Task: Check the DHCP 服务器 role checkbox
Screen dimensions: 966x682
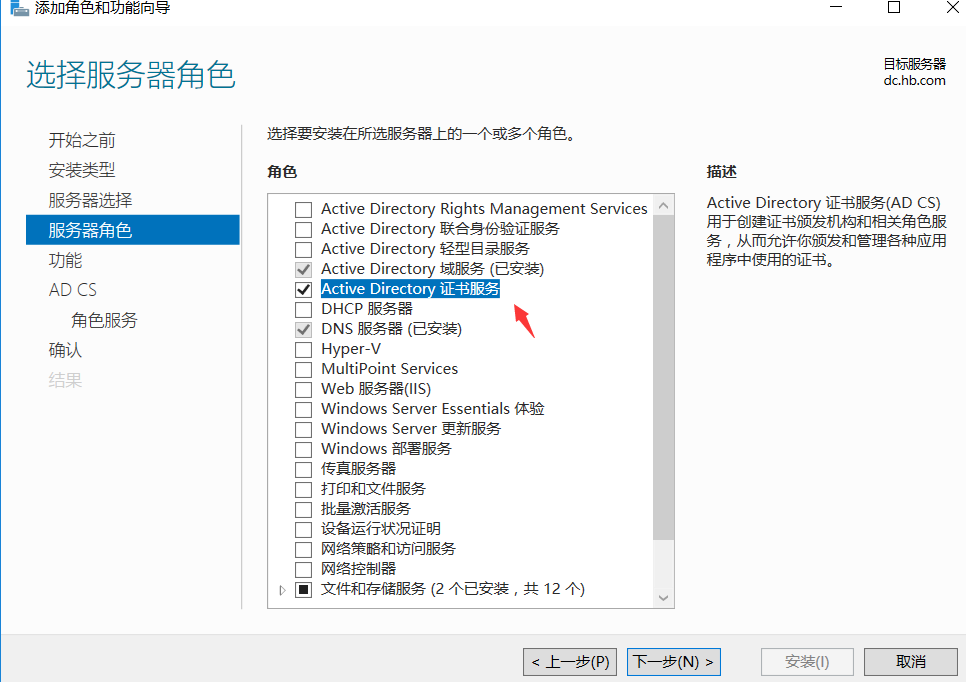Action: (303, 309)
